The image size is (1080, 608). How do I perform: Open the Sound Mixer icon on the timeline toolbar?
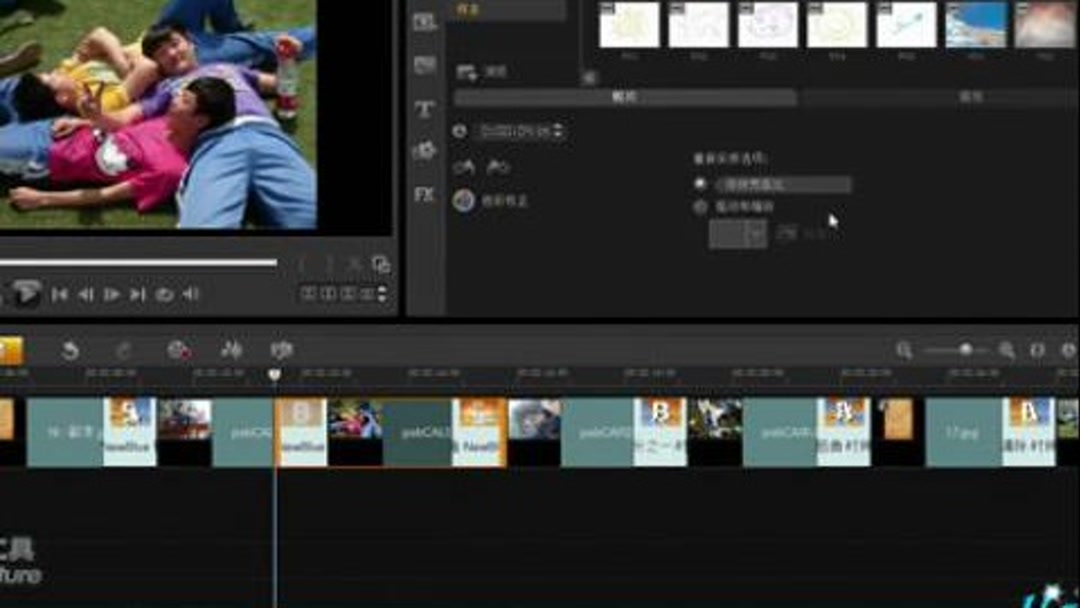click(x=231, y=350)
